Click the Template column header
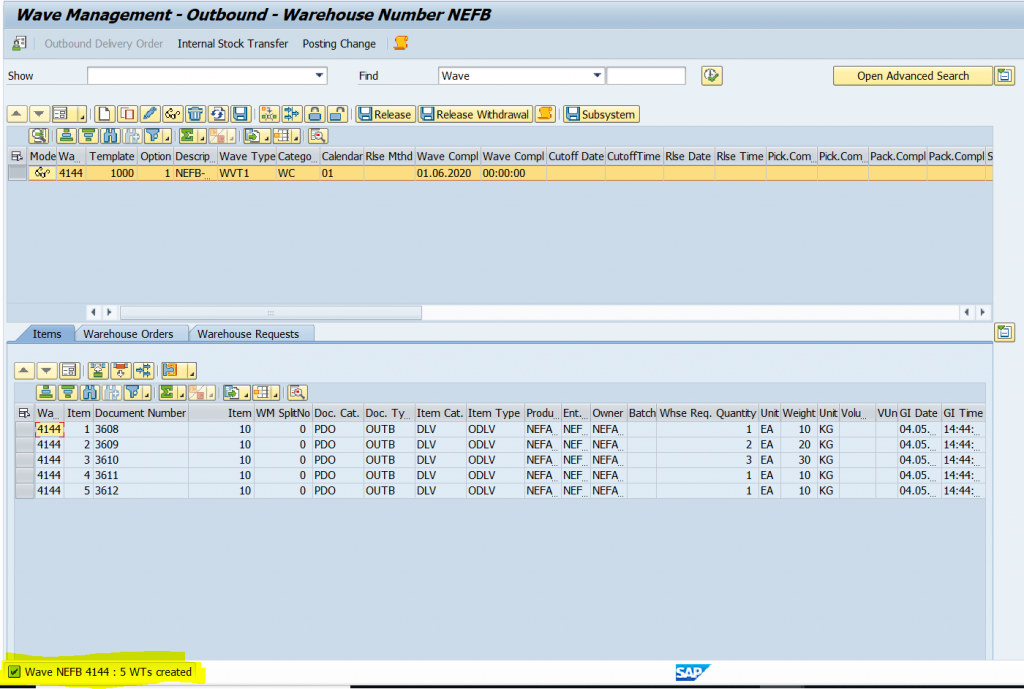The image size is (1024, 689). pos(112,156)
